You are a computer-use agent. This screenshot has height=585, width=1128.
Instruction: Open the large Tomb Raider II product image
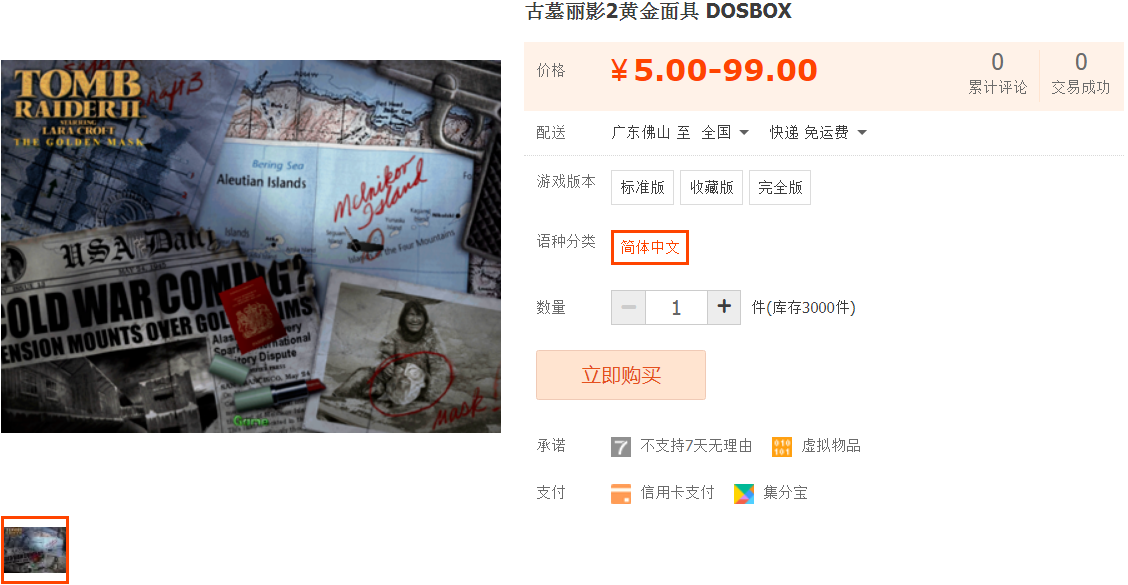251,246
